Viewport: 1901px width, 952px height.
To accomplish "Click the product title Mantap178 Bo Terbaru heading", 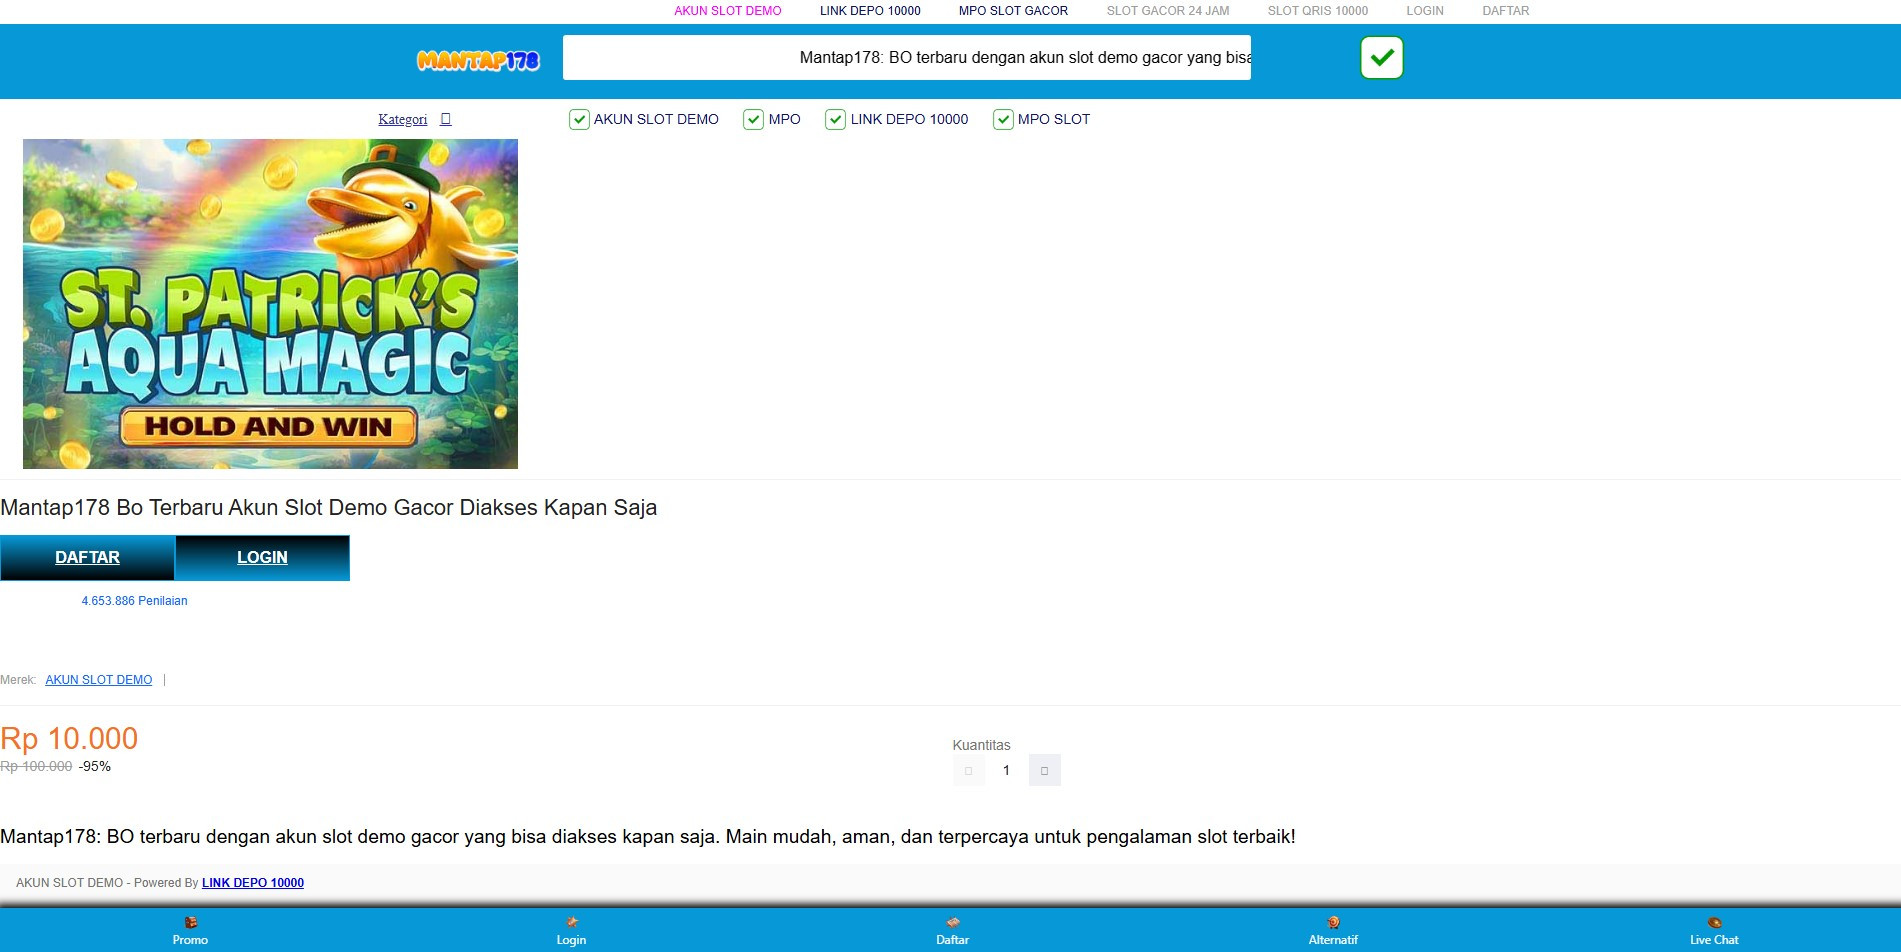I will tap(328, 507).
